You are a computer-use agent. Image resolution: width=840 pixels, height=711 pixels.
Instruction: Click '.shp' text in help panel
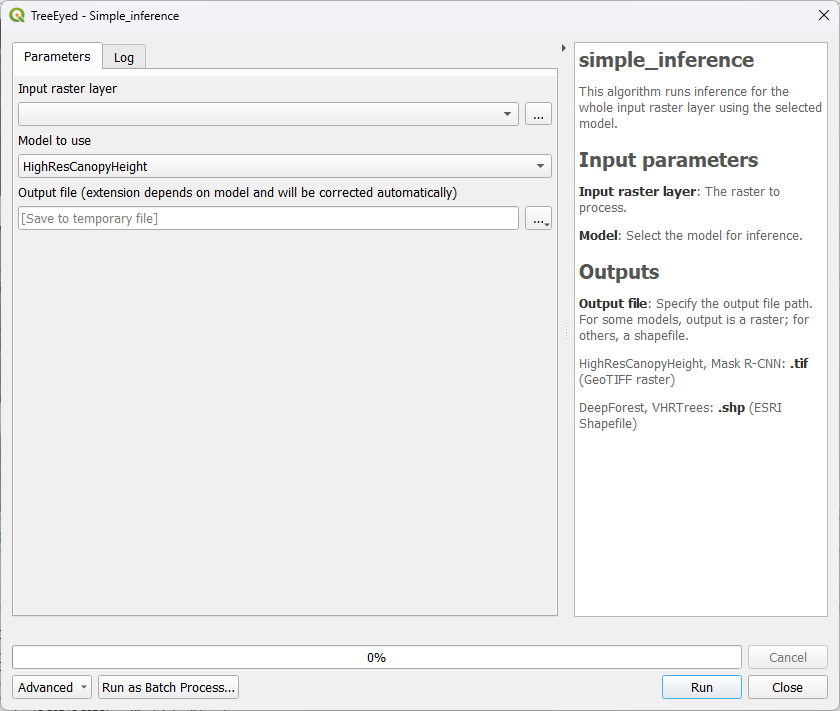[x=731, y=408]
